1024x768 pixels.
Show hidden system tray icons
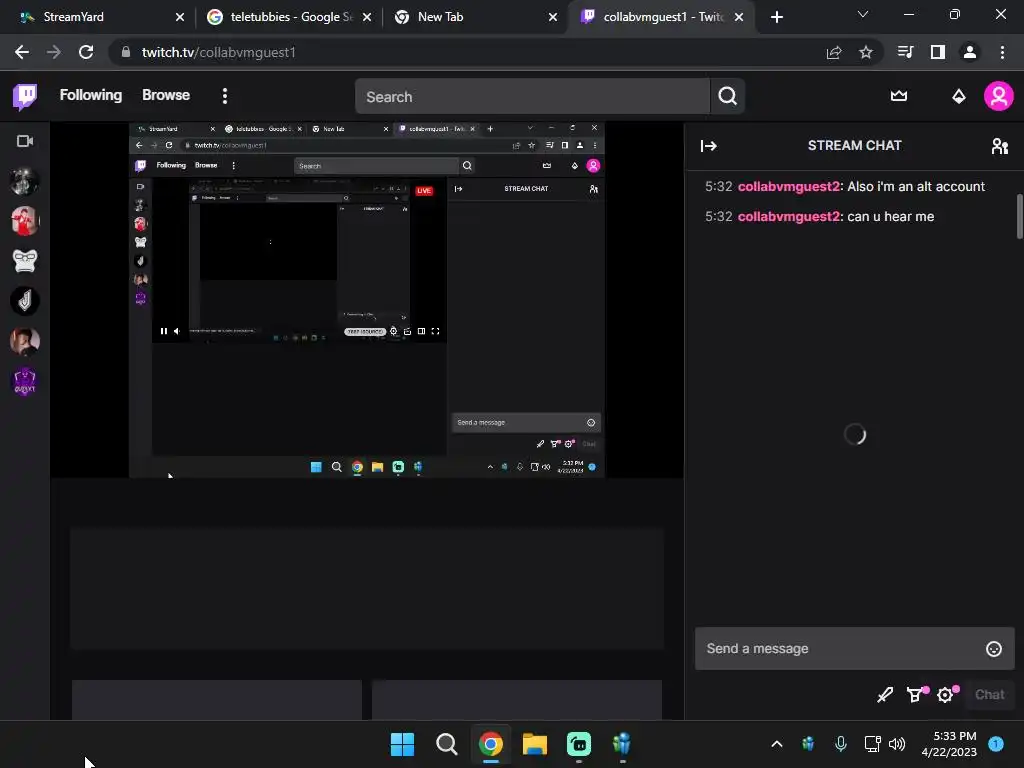pos(776,744)
